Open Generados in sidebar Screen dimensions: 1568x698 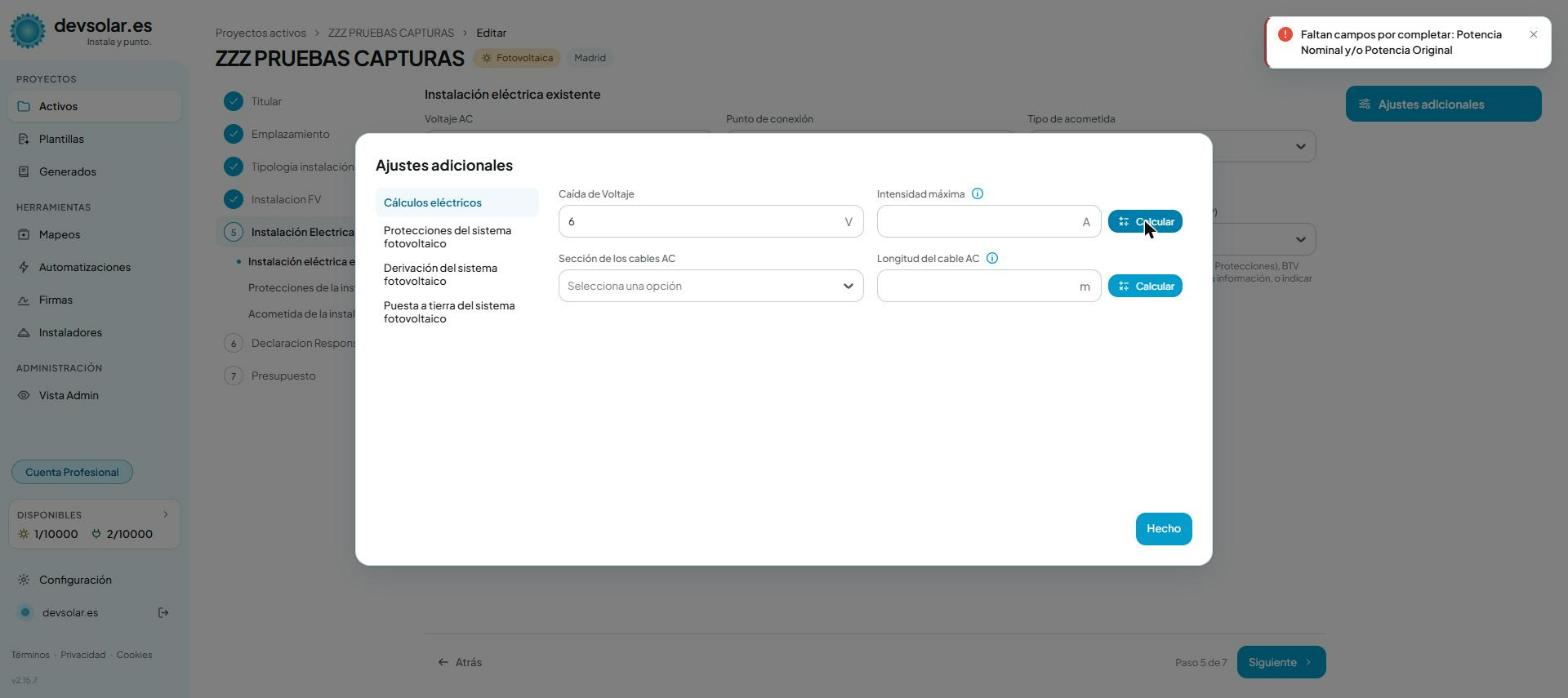coord(96,172)
